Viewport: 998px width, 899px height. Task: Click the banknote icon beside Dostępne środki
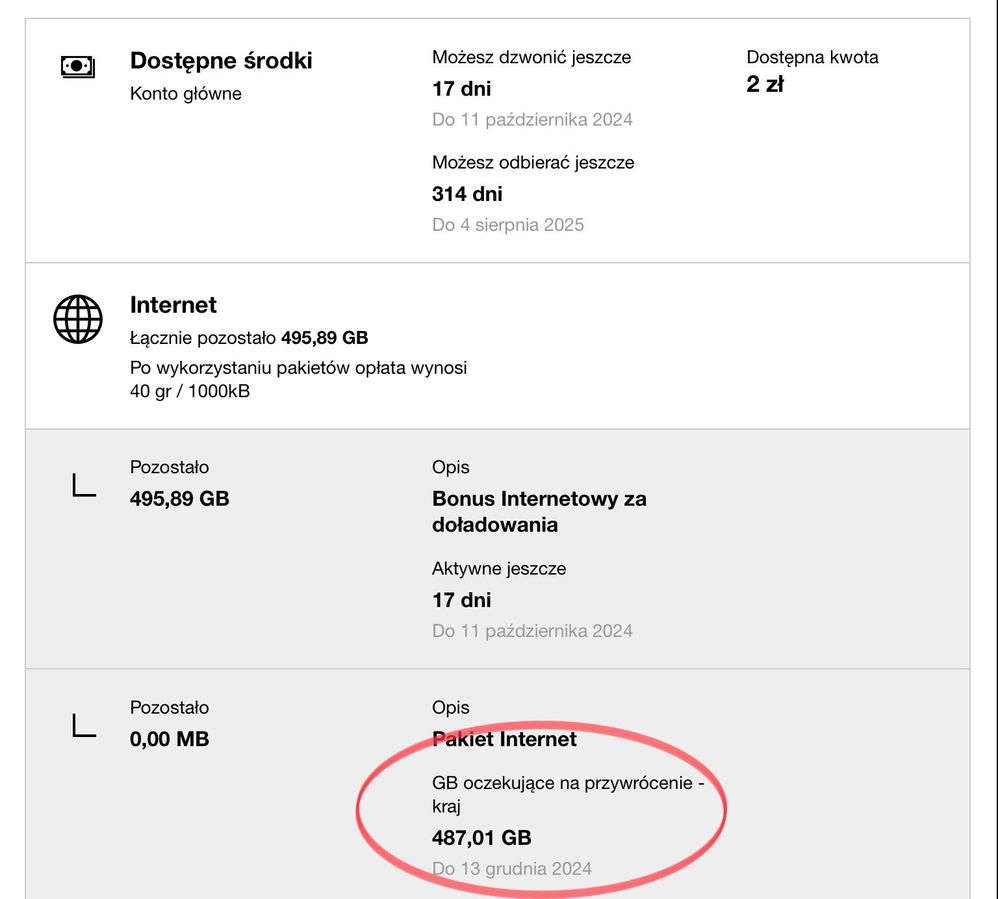click(x=77, y=67)
